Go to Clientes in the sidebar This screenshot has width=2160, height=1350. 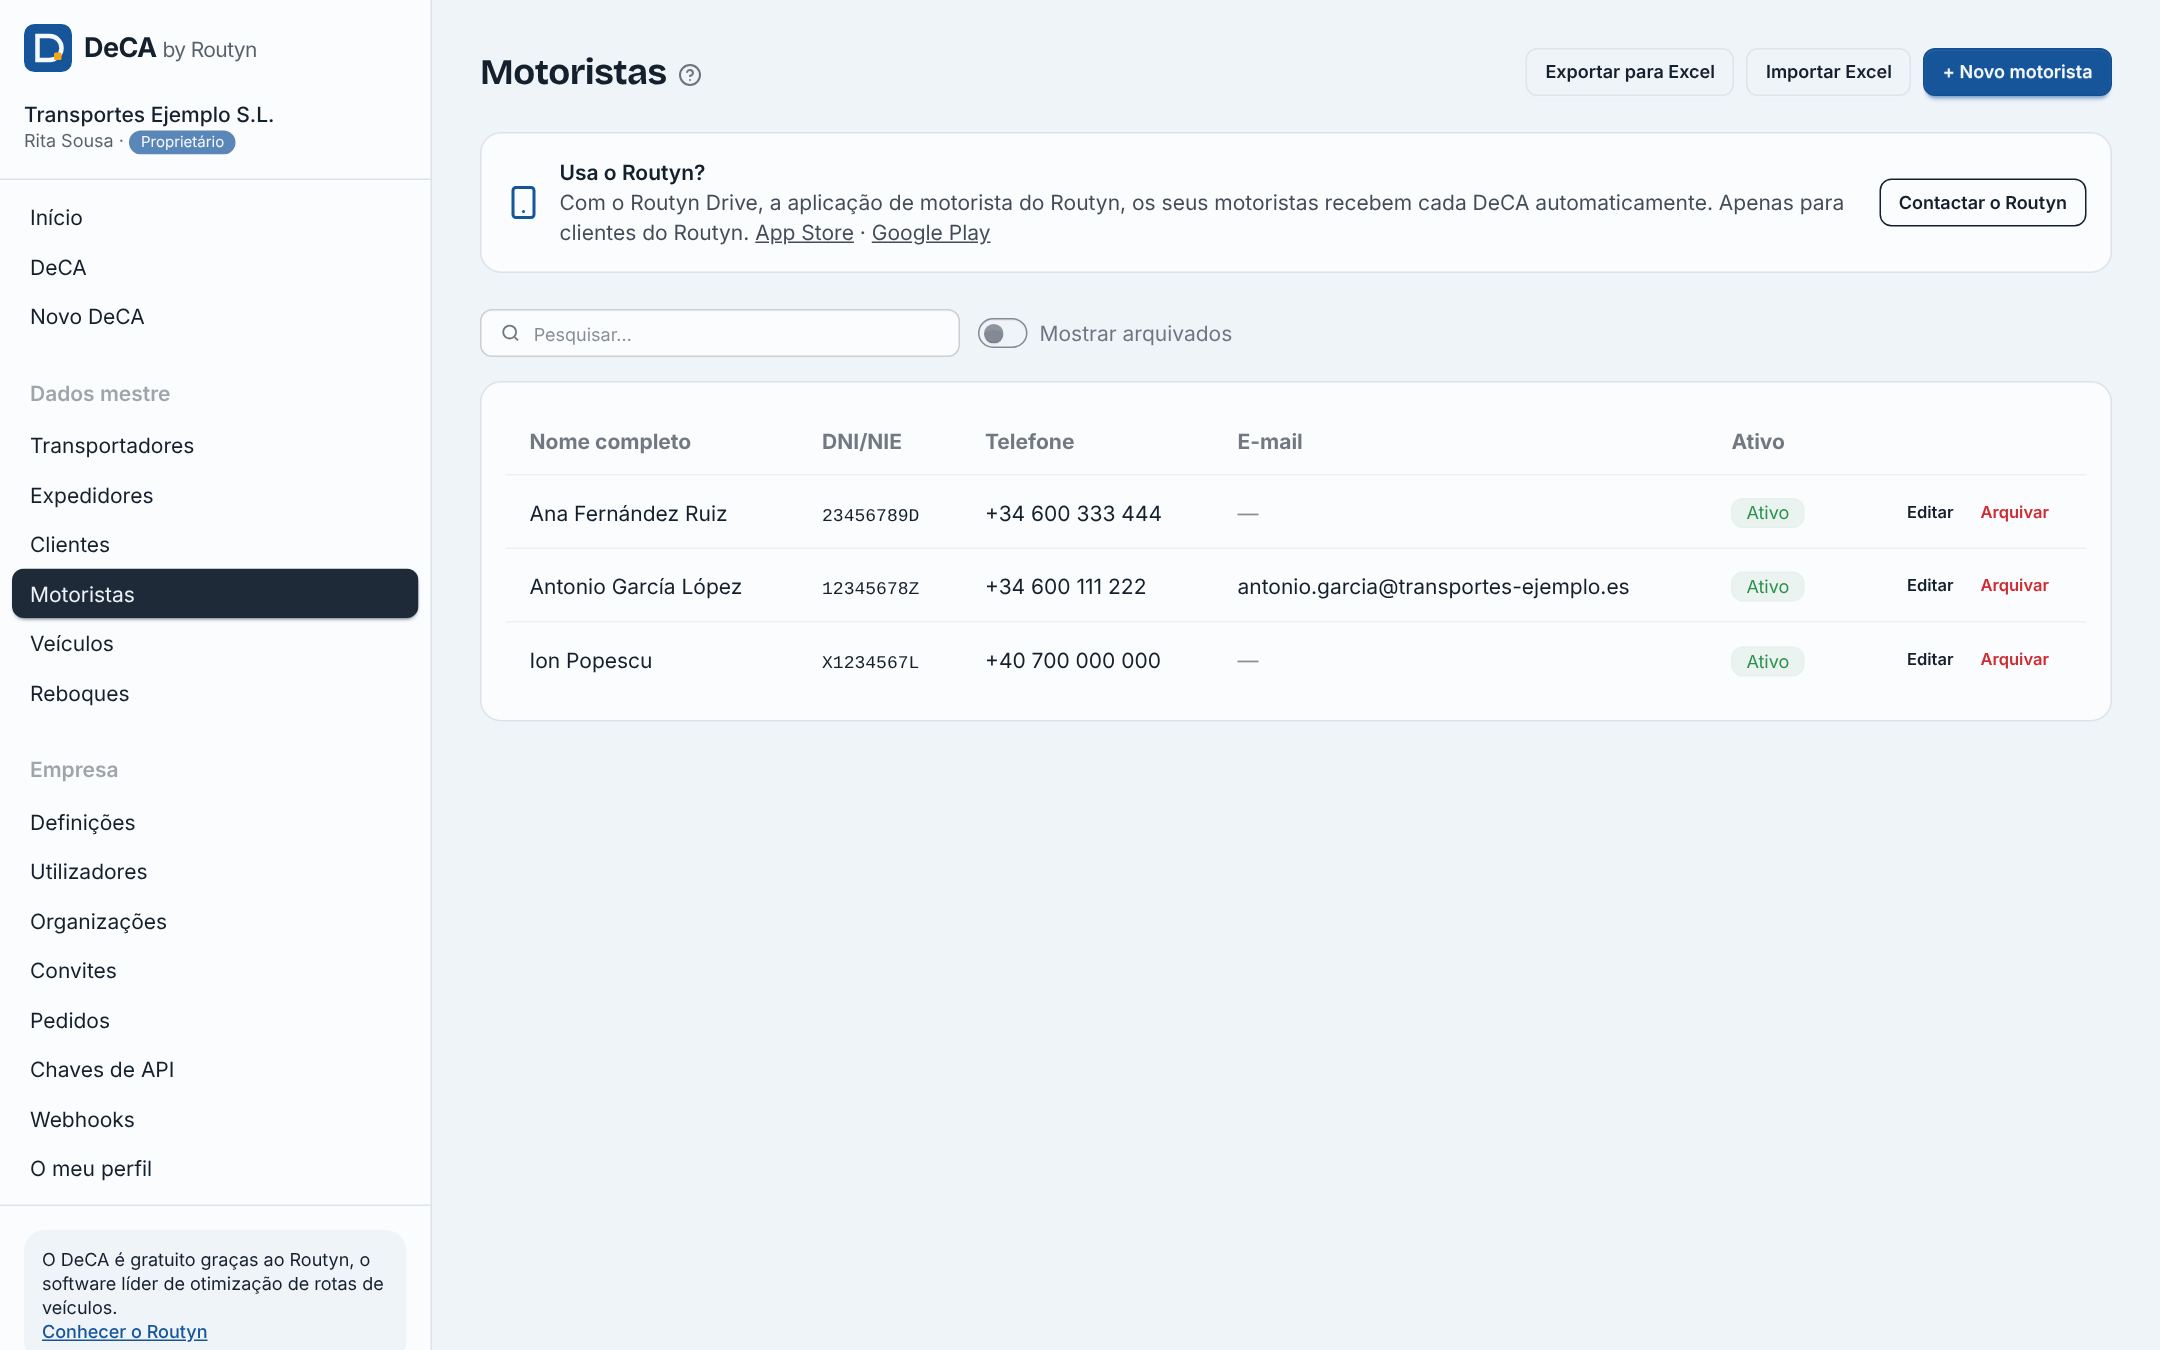pyautogui.click(x=215, y=545)
